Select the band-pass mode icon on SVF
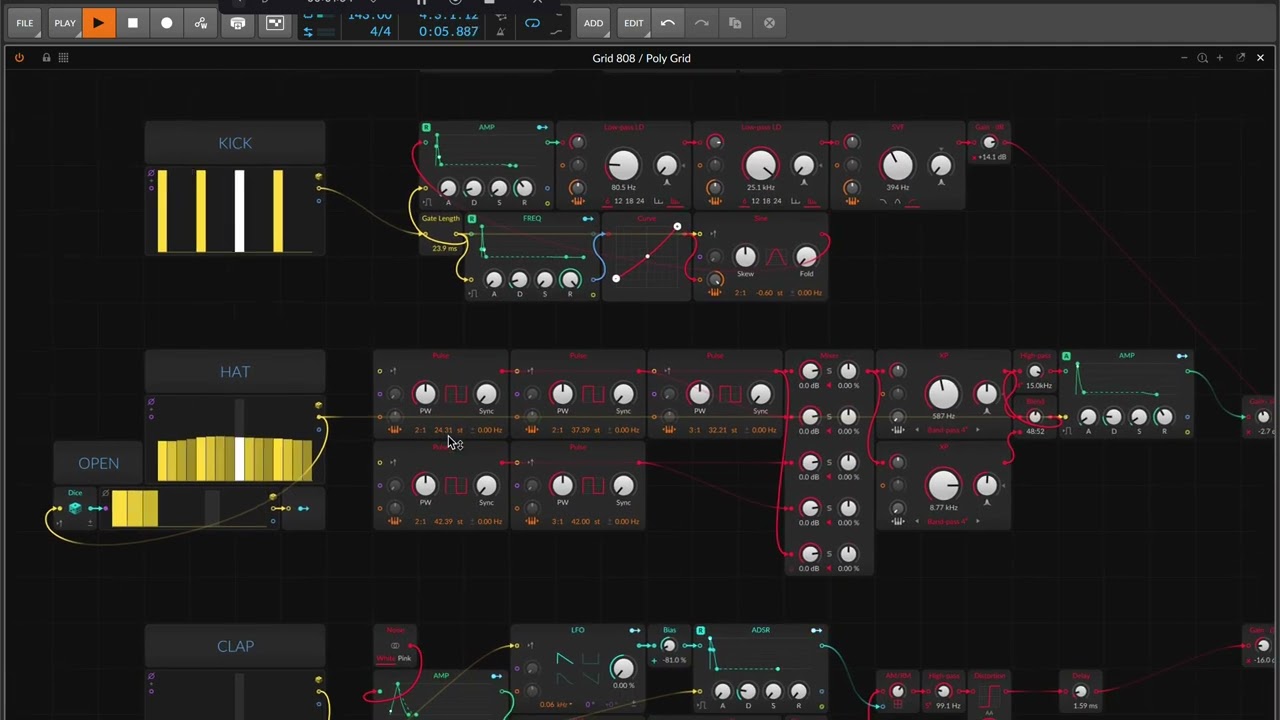 897,202
